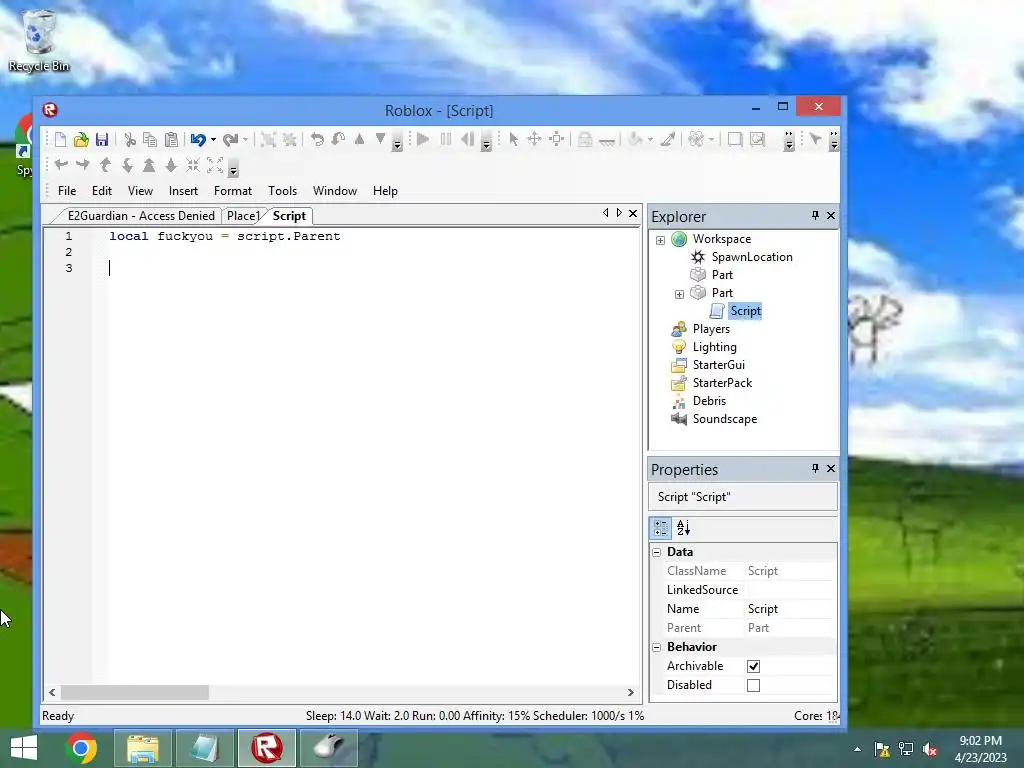This screenshot has width=1024, height=768.
Task: Click the New document icon in toolbar
Action: (60, 139)
